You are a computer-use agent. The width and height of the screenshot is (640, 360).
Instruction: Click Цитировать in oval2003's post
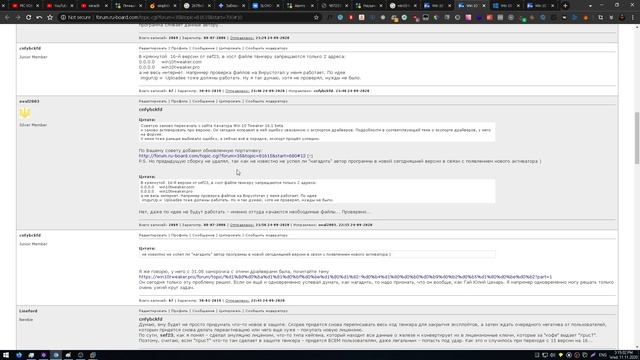point(230,101)
